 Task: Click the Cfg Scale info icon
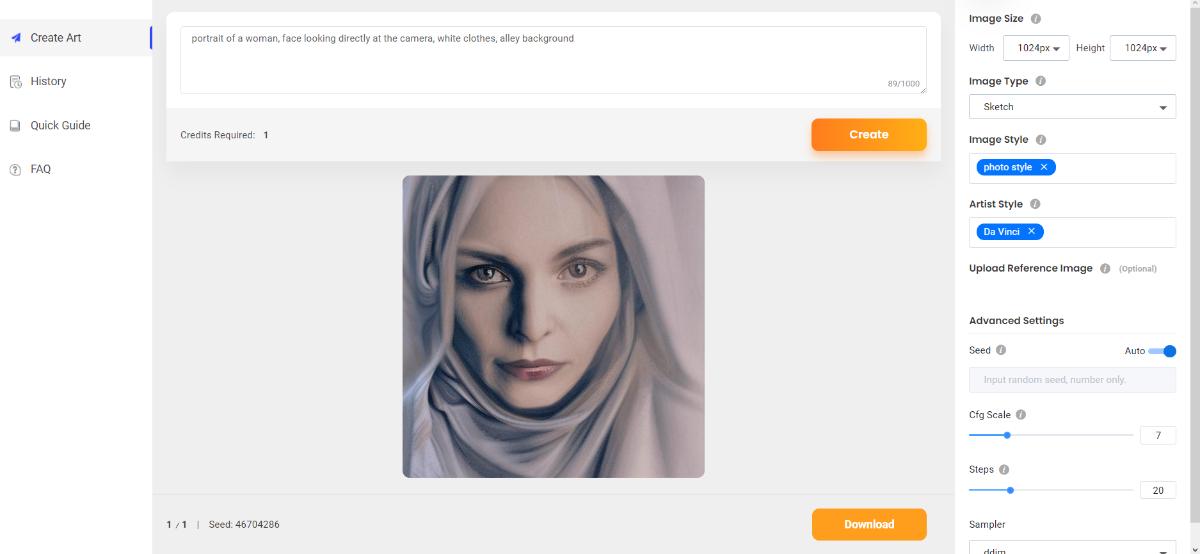pos(1021,414)
